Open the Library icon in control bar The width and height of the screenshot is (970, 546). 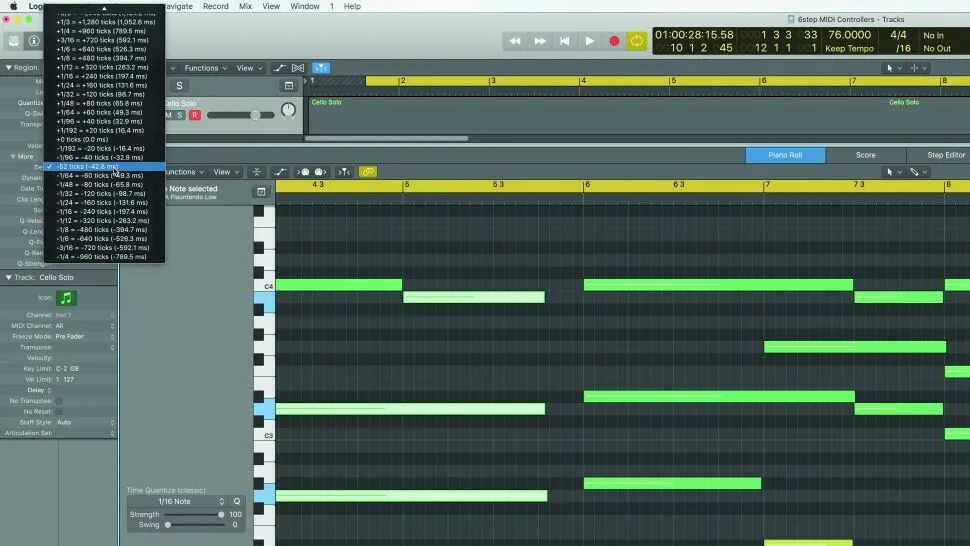click(14, 41)
